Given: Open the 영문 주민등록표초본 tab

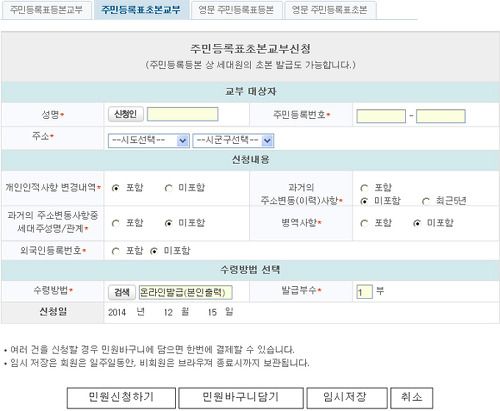Looking at the screenshot, I should coord(330,10).
